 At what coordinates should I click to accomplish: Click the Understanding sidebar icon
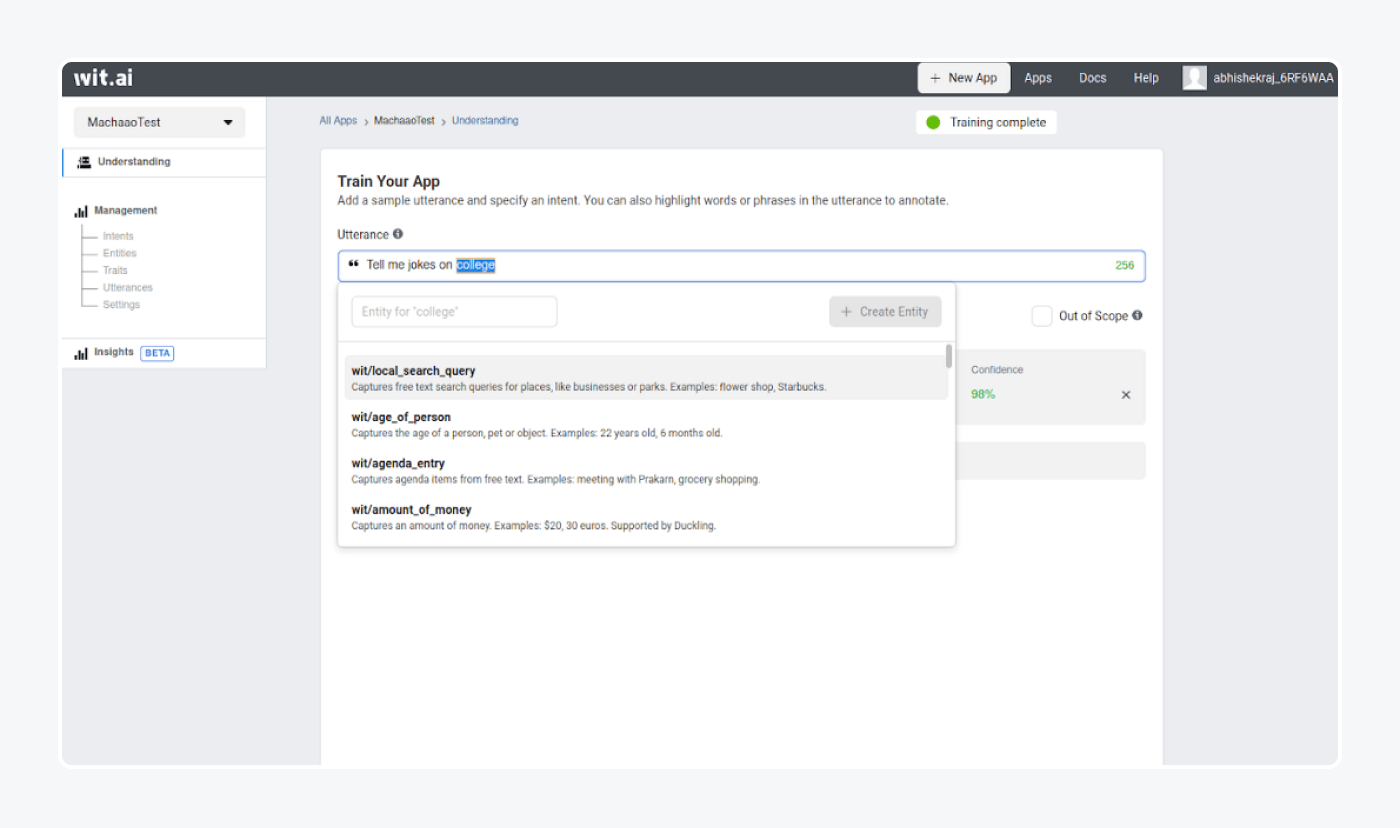(84, 162)
